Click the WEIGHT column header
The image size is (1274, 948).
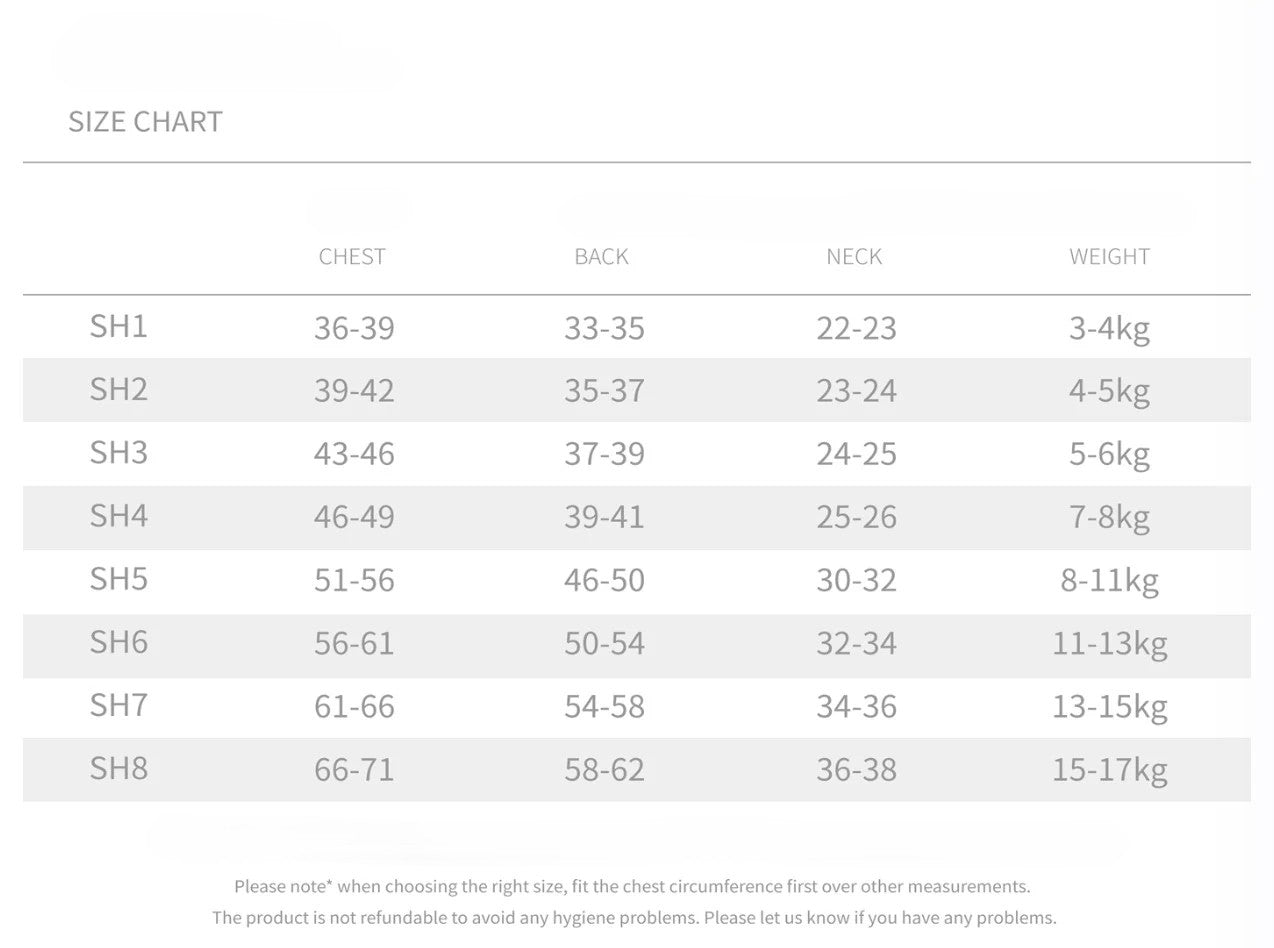1109,256
